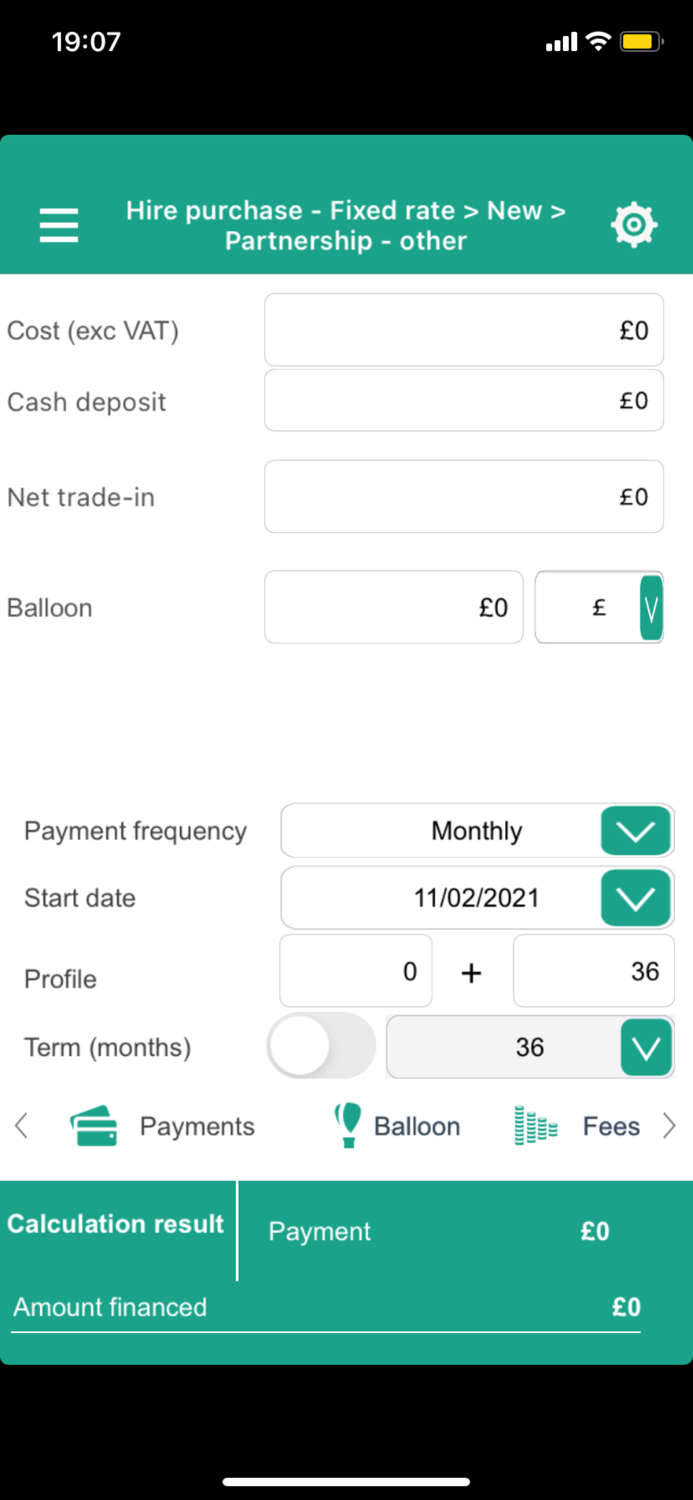This screenshot has width=693, height=1500.
Task: Toggle the Term (months) switch
Action: point(321,1046)
